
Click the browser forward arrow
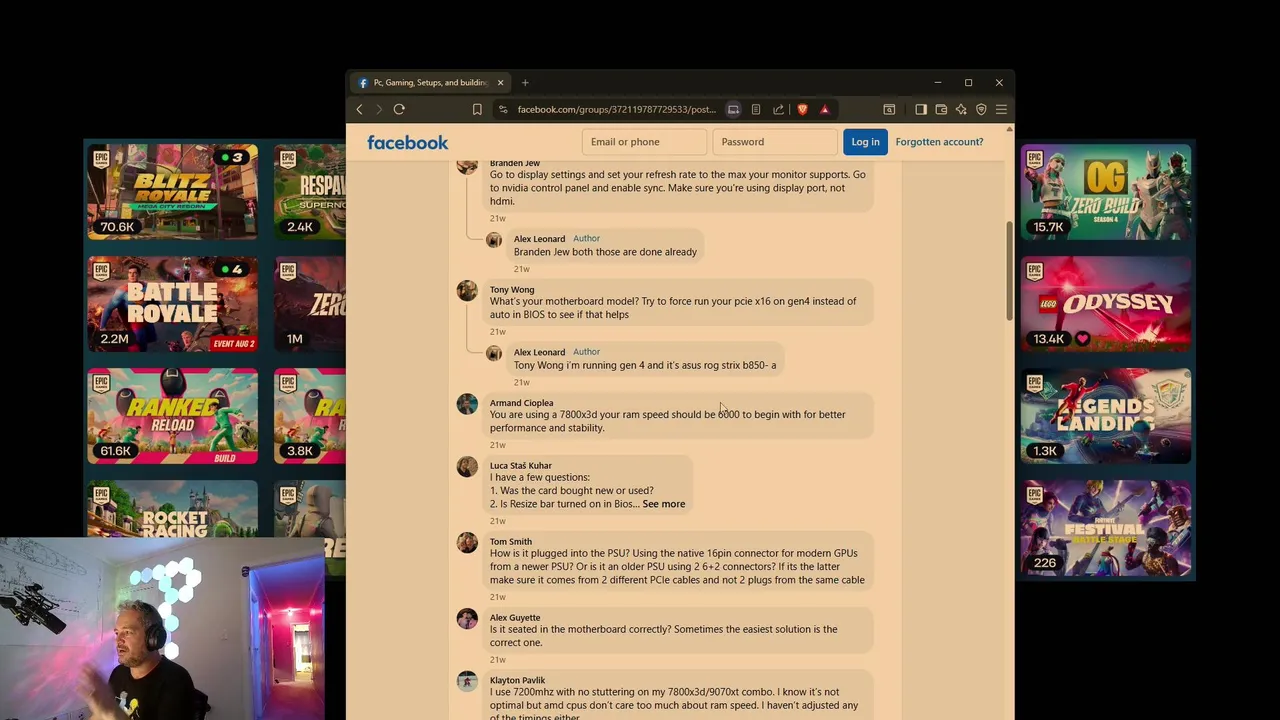[379, 109]
